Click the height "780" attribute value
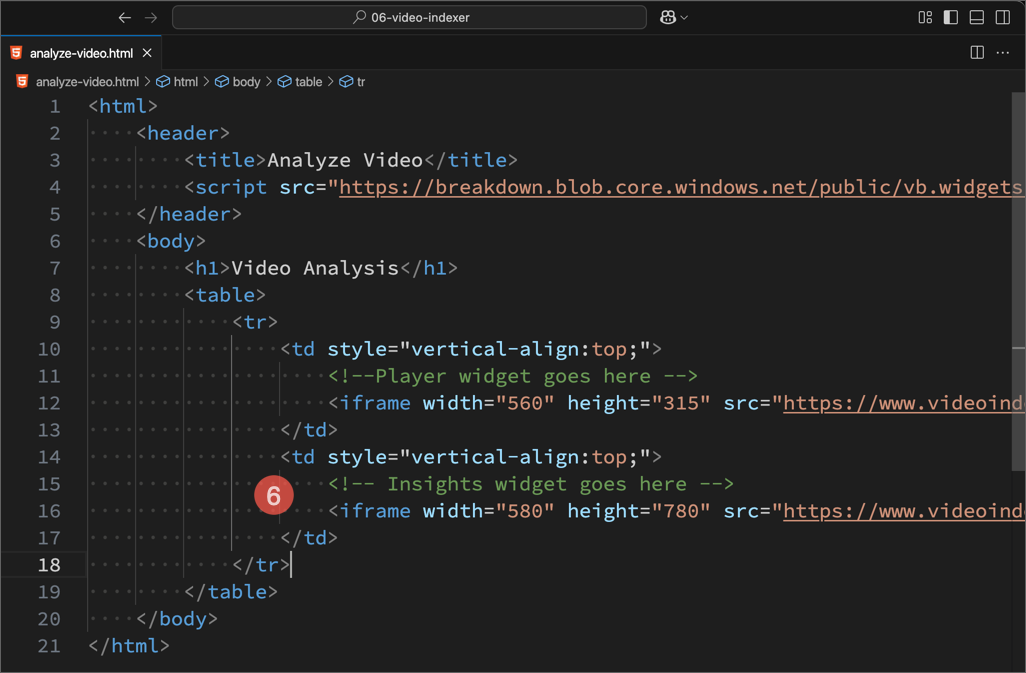 pyautogui.click(x=681, y=511)
